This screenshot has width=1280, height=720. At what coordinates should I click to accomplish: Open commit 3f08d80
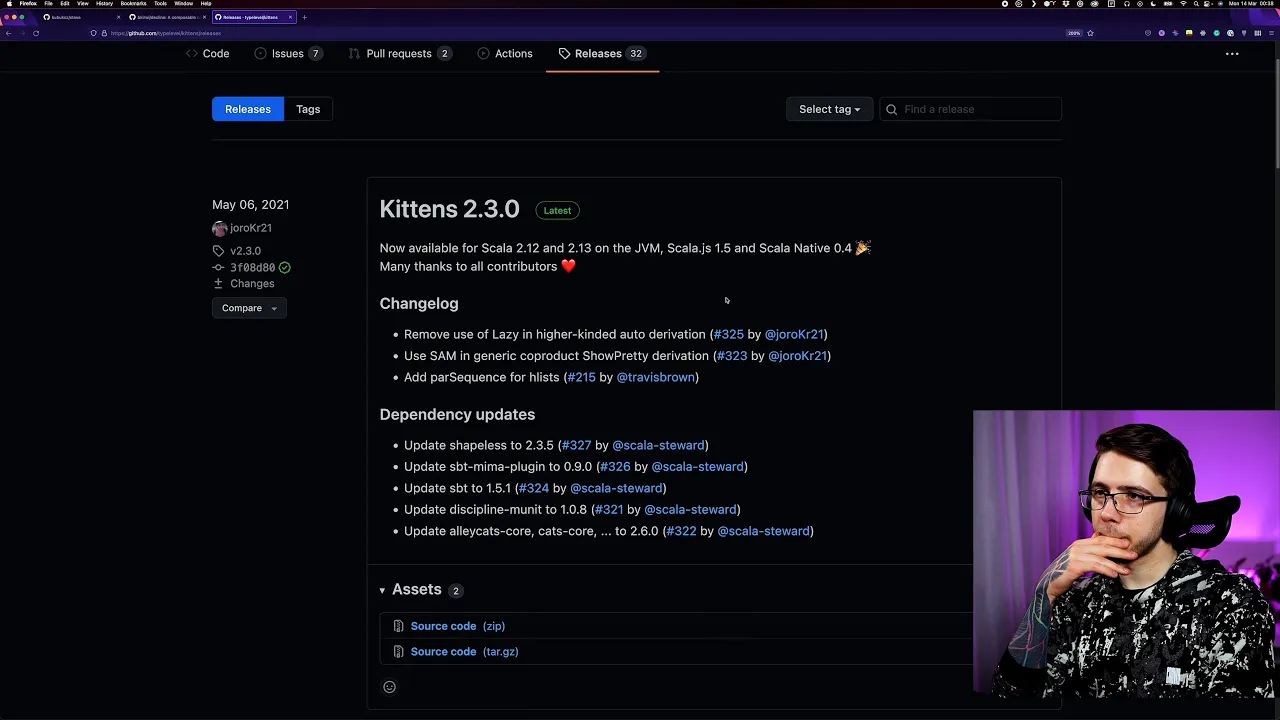(x=252, y=267)
